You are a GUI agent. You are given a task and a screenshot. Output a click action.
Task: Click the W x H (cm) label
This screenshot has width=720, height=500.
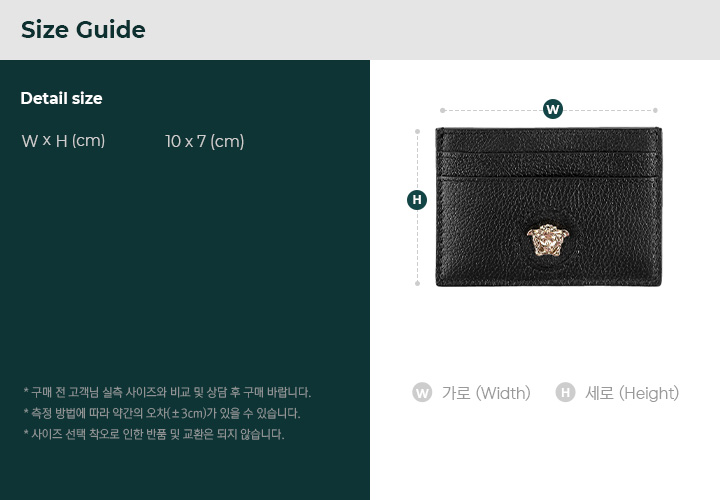point(63,141)
